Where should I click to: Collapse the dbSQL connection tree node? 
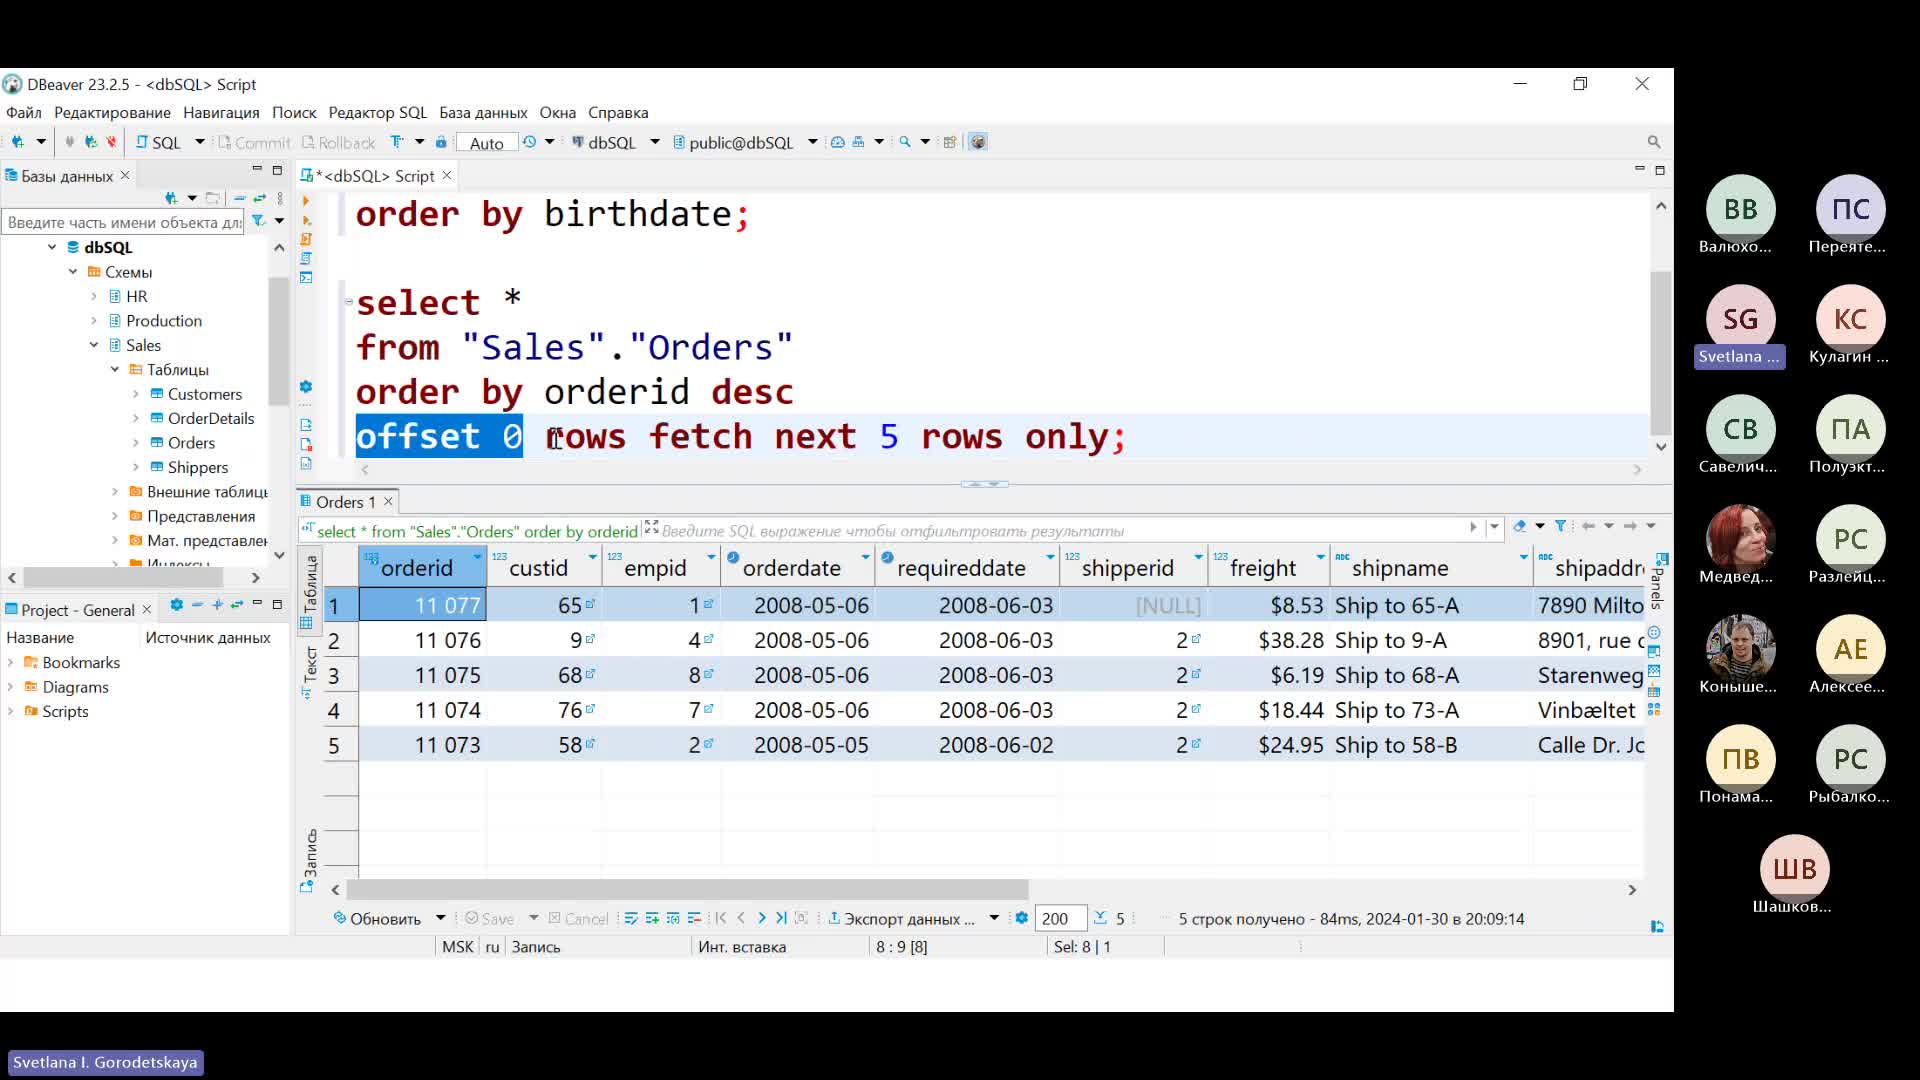tap(52, 247)
